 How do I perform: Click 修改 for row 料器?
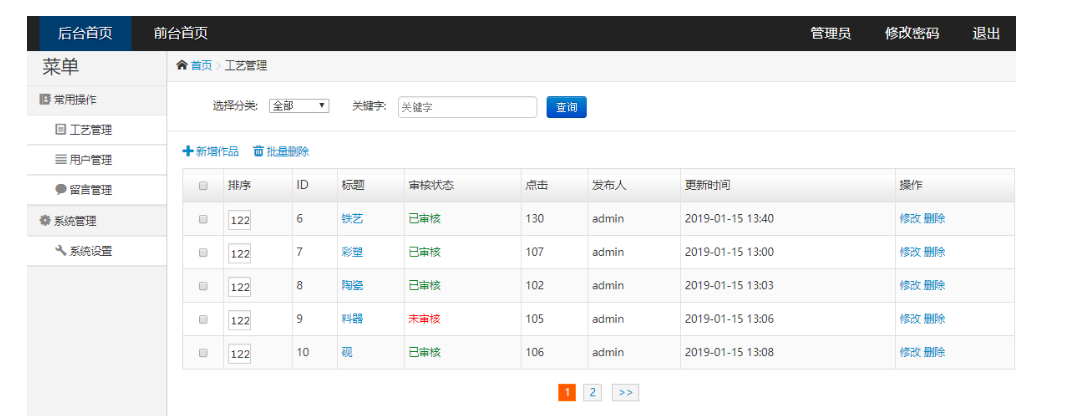coord(910,318)
